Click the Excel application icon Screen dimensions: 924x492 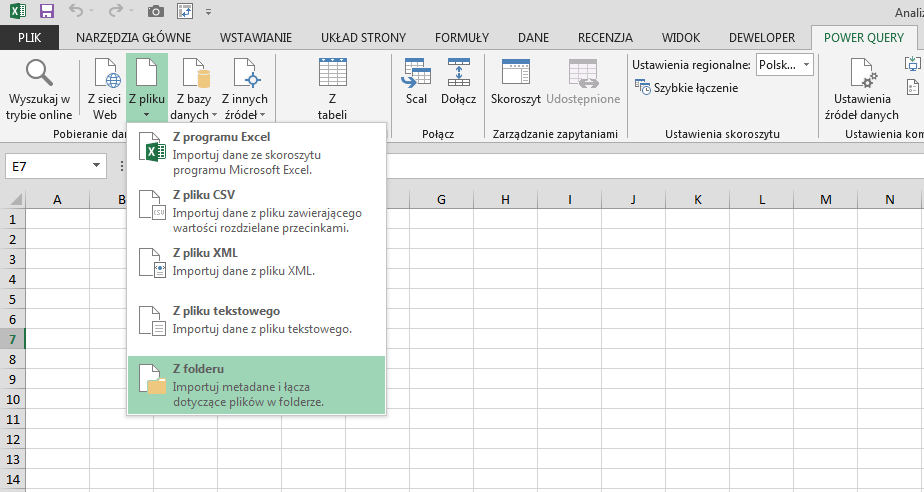[x=18, y=11]
